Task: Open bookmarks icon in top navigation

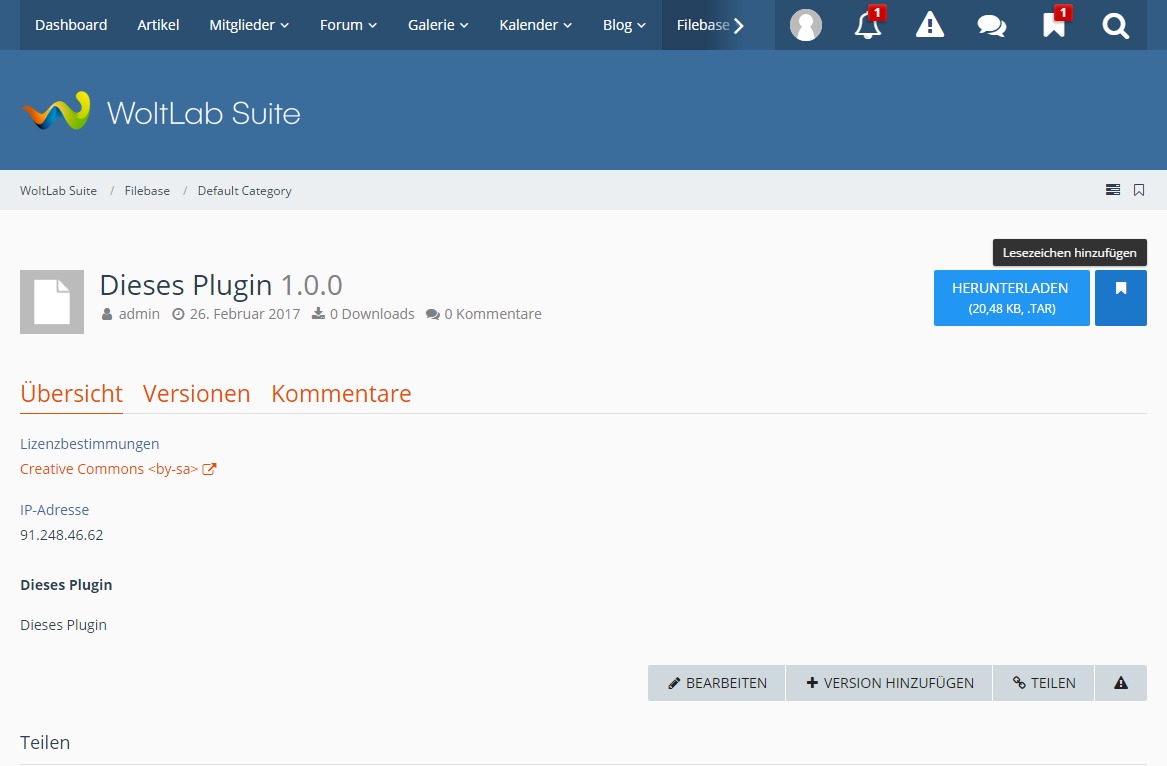Action: 1054,25
